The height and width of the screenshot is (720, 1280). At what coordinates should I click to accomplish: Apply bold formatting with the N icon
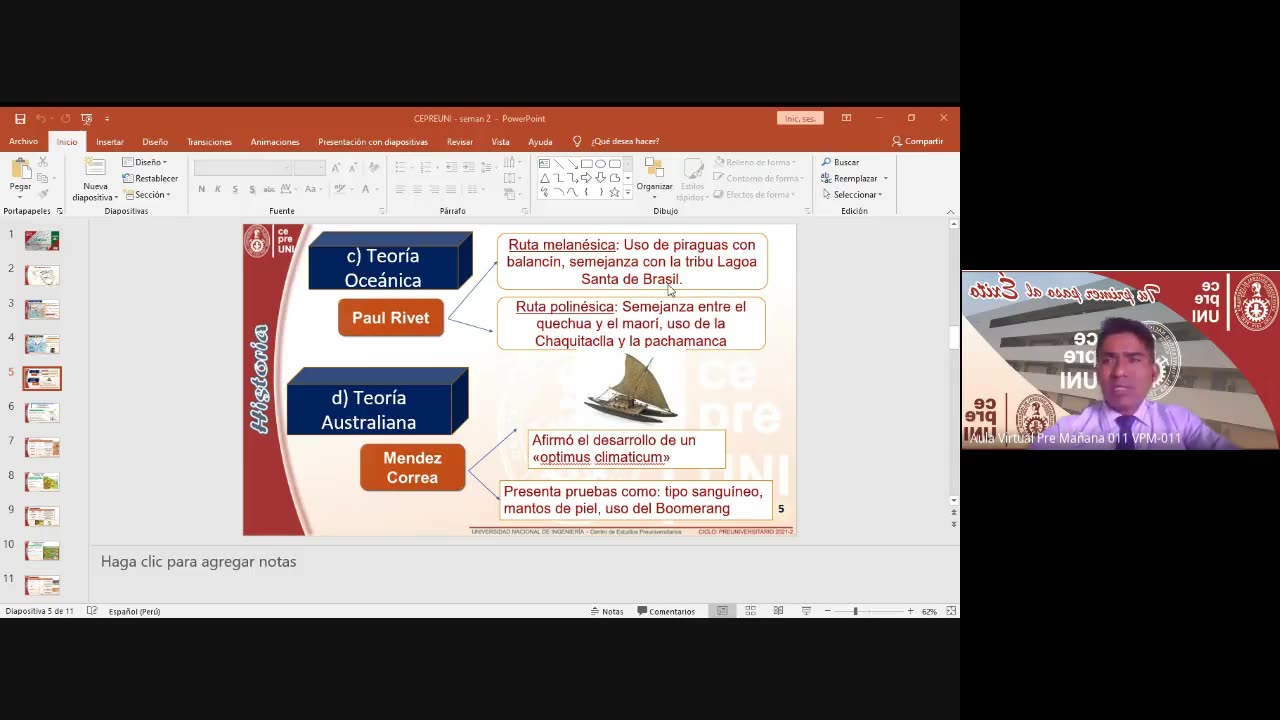coord(202,189)
